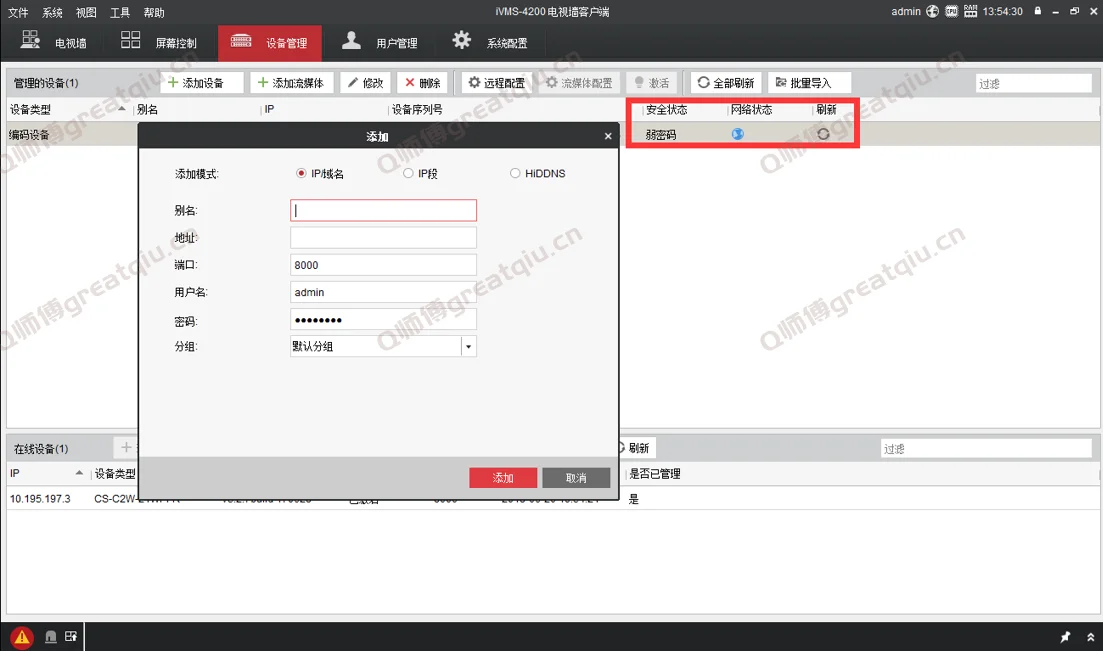Click the 地址 input field
Screen dimensions: 1103x652
[x=383, y=238]
